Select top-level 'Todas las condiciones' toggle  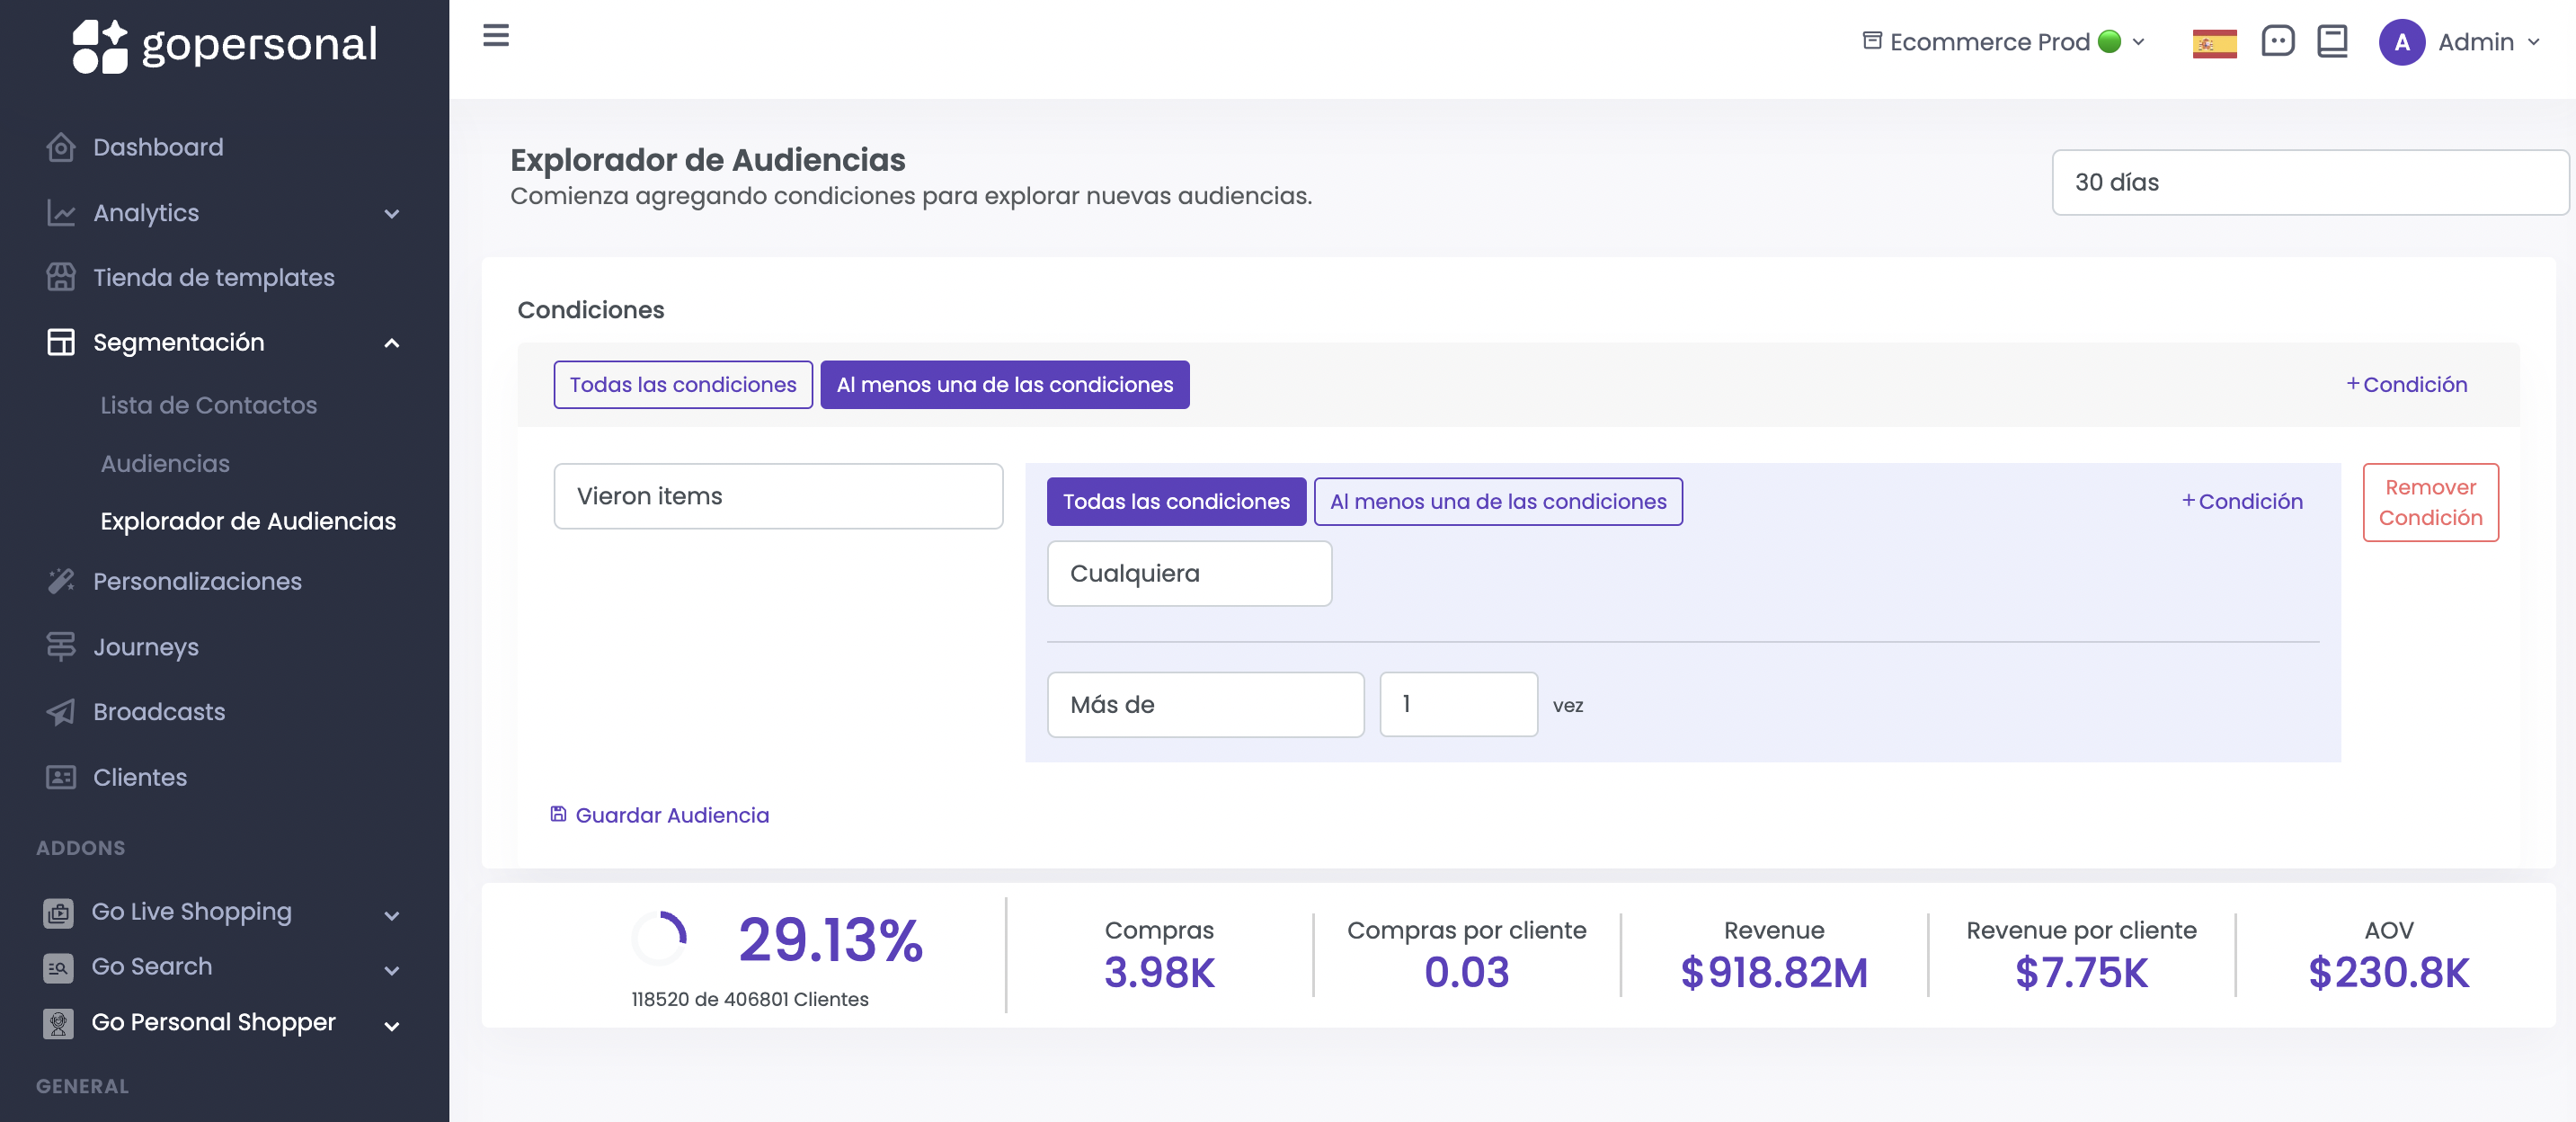click(x=682, y=384)
